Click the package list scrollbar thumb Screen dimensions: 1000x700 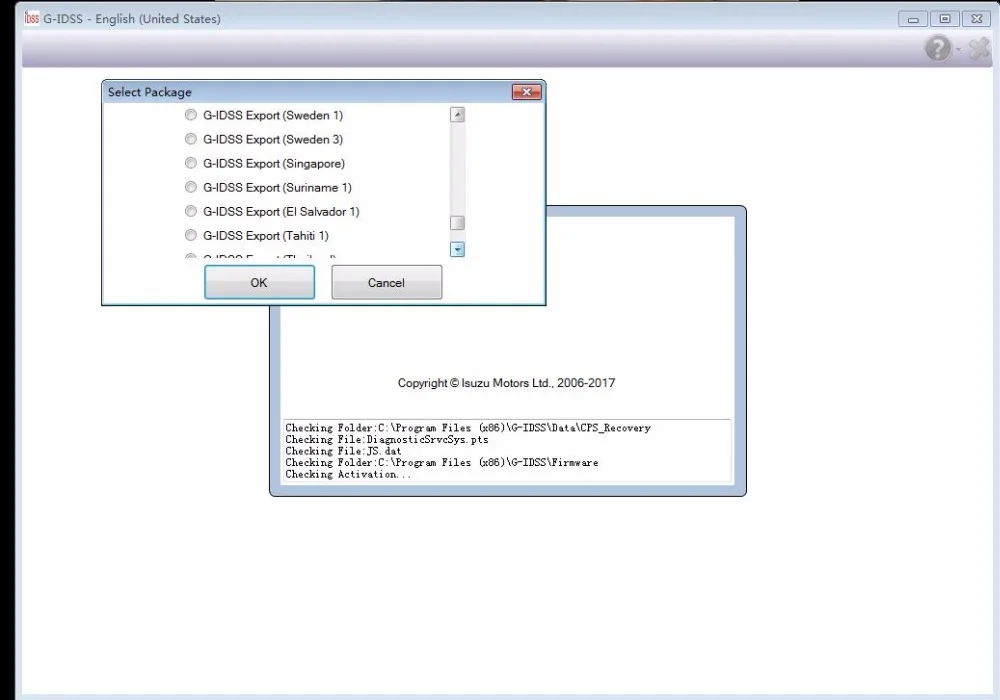coord(457,223)
